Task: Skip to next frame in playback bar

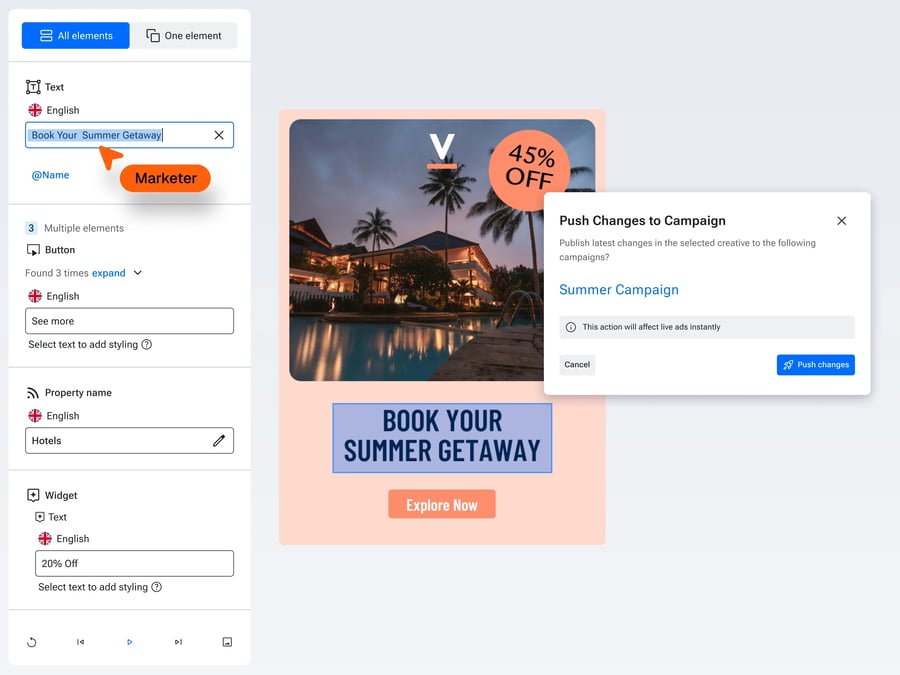Action: (179, 642)
